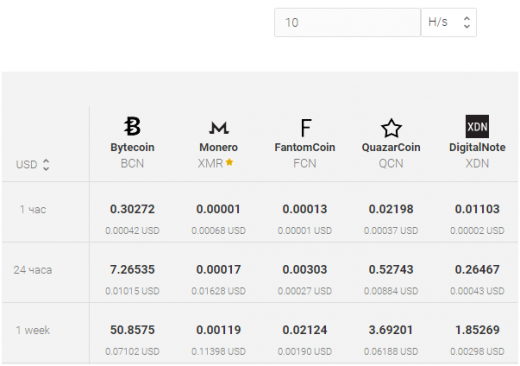This screenshot has height=366, width=520.
Task: Click the XMR ticker label
Action: [x=210, y=163]
